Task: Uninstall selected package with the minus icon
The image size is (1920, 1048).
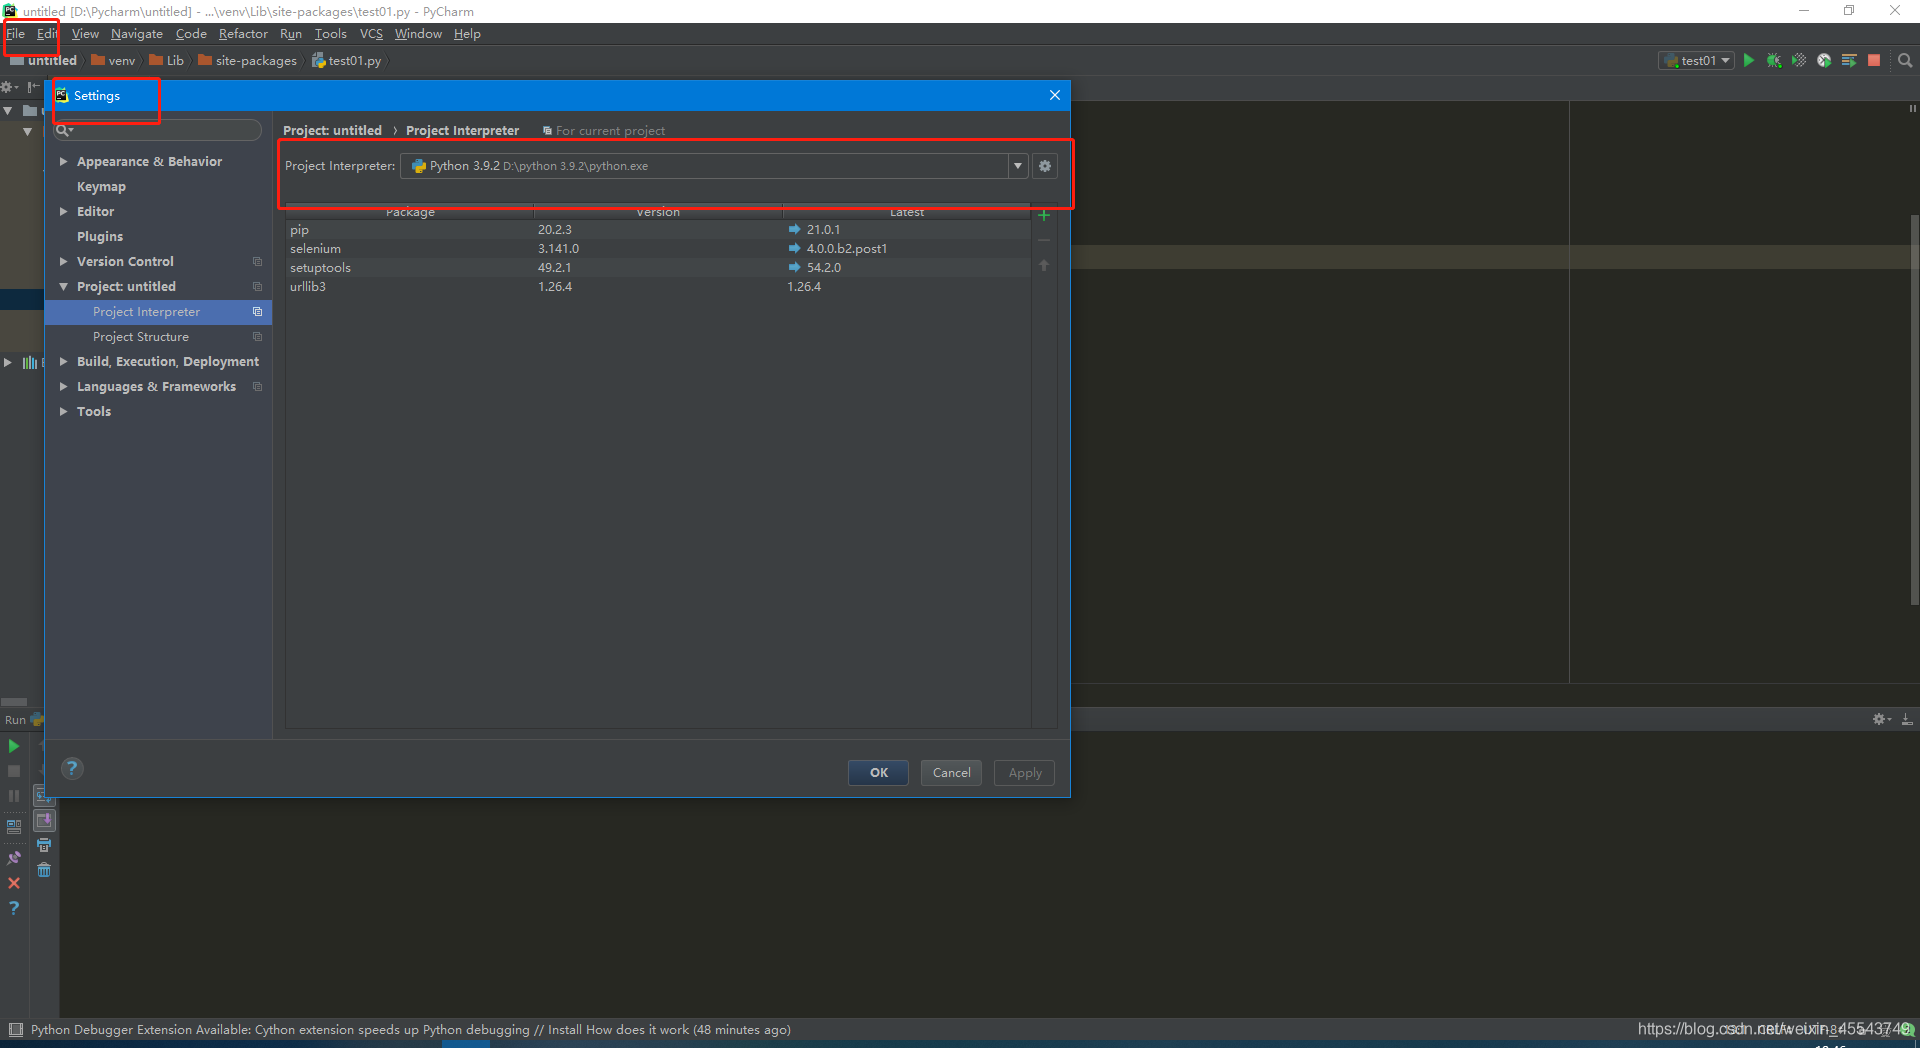Action: [x=1044, y=240]
